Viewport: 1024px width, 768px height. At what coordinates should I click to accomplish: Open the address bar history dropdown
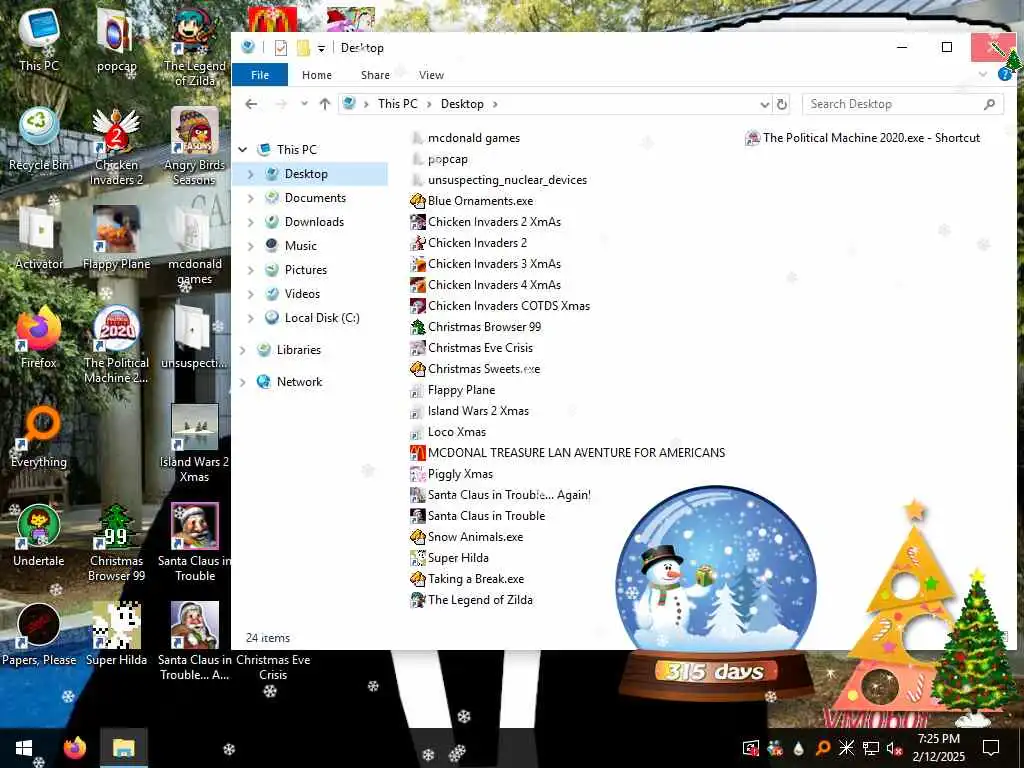(764, 104)
